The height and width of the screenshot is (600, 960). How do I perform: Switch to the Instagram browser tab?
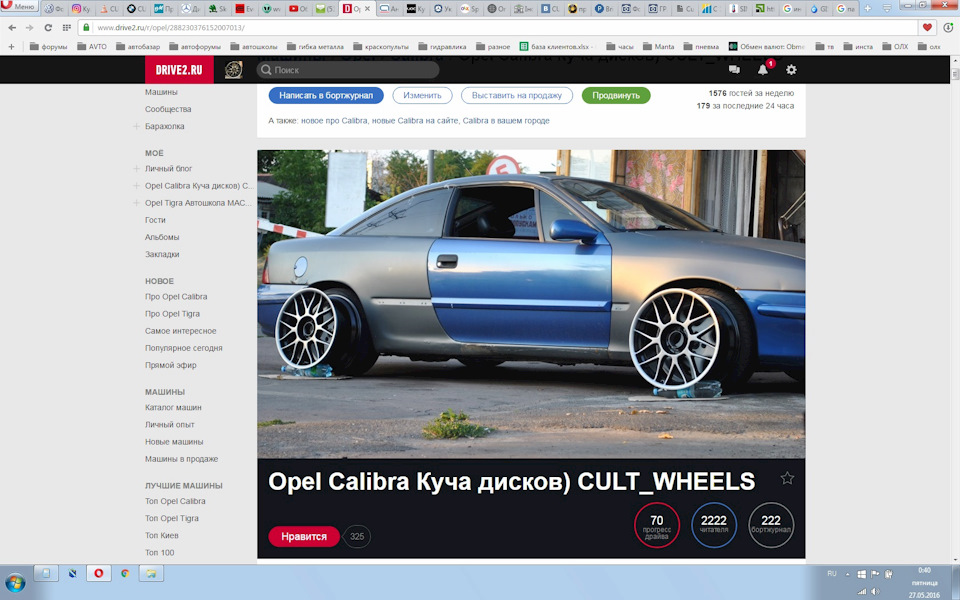pos(81,9)
